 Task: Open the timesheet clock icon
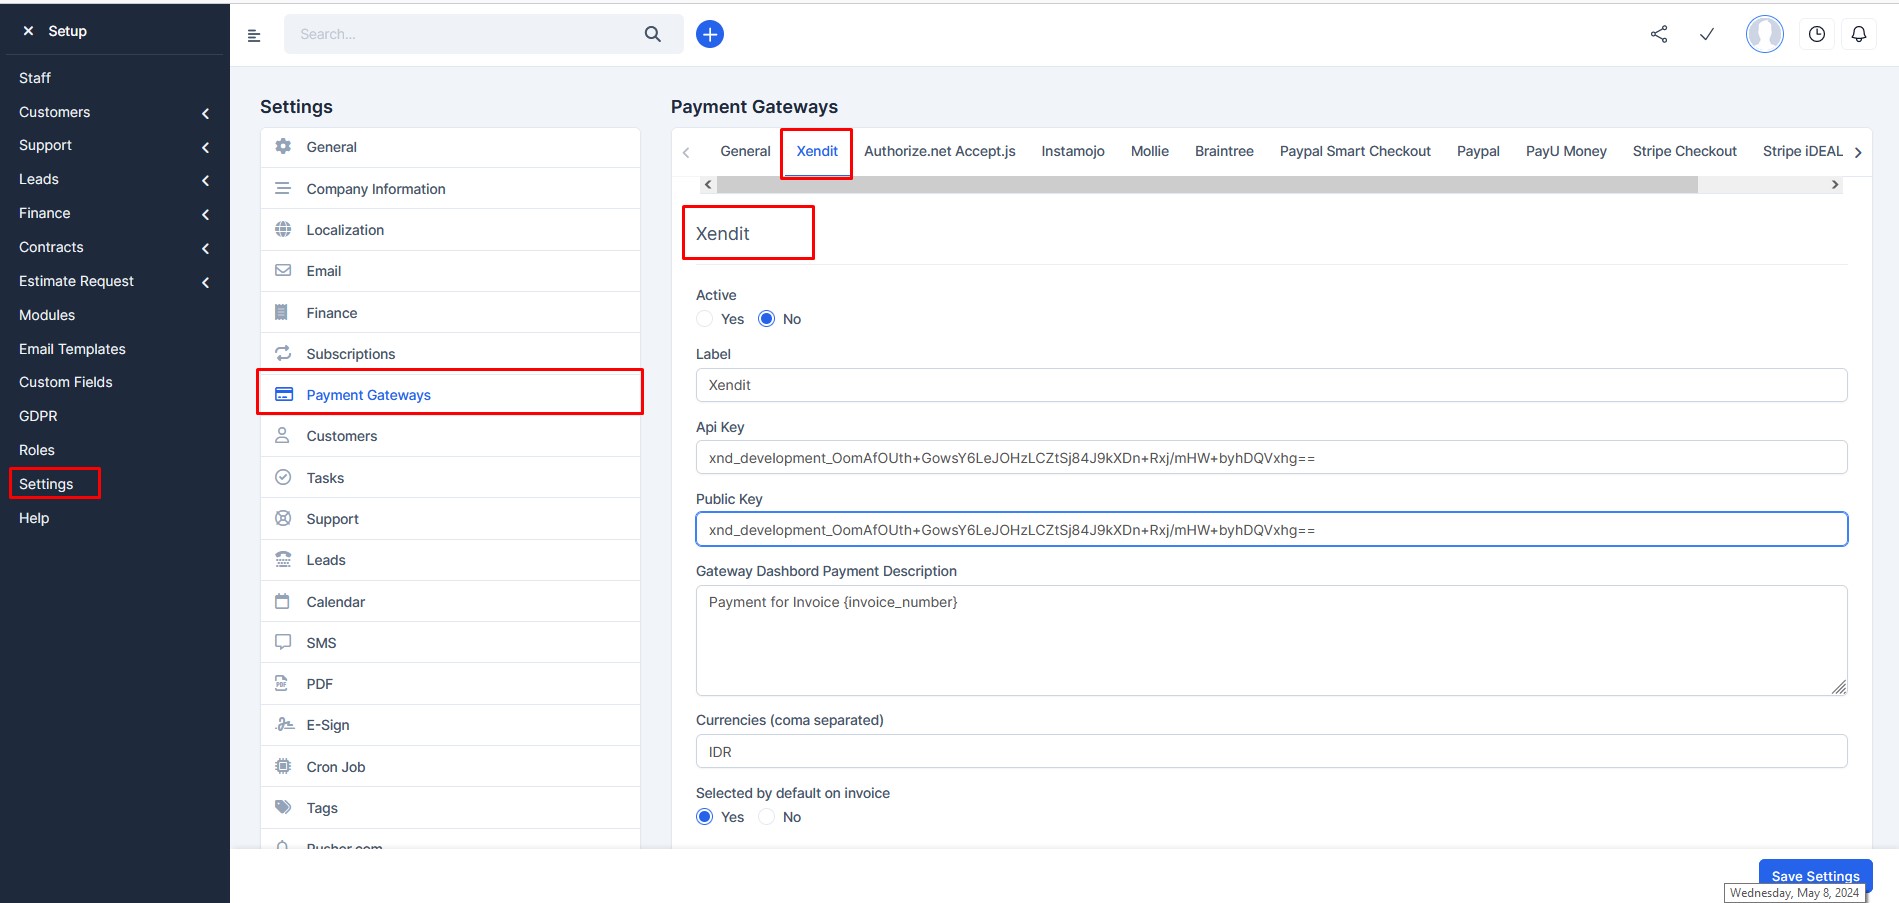1817,34
